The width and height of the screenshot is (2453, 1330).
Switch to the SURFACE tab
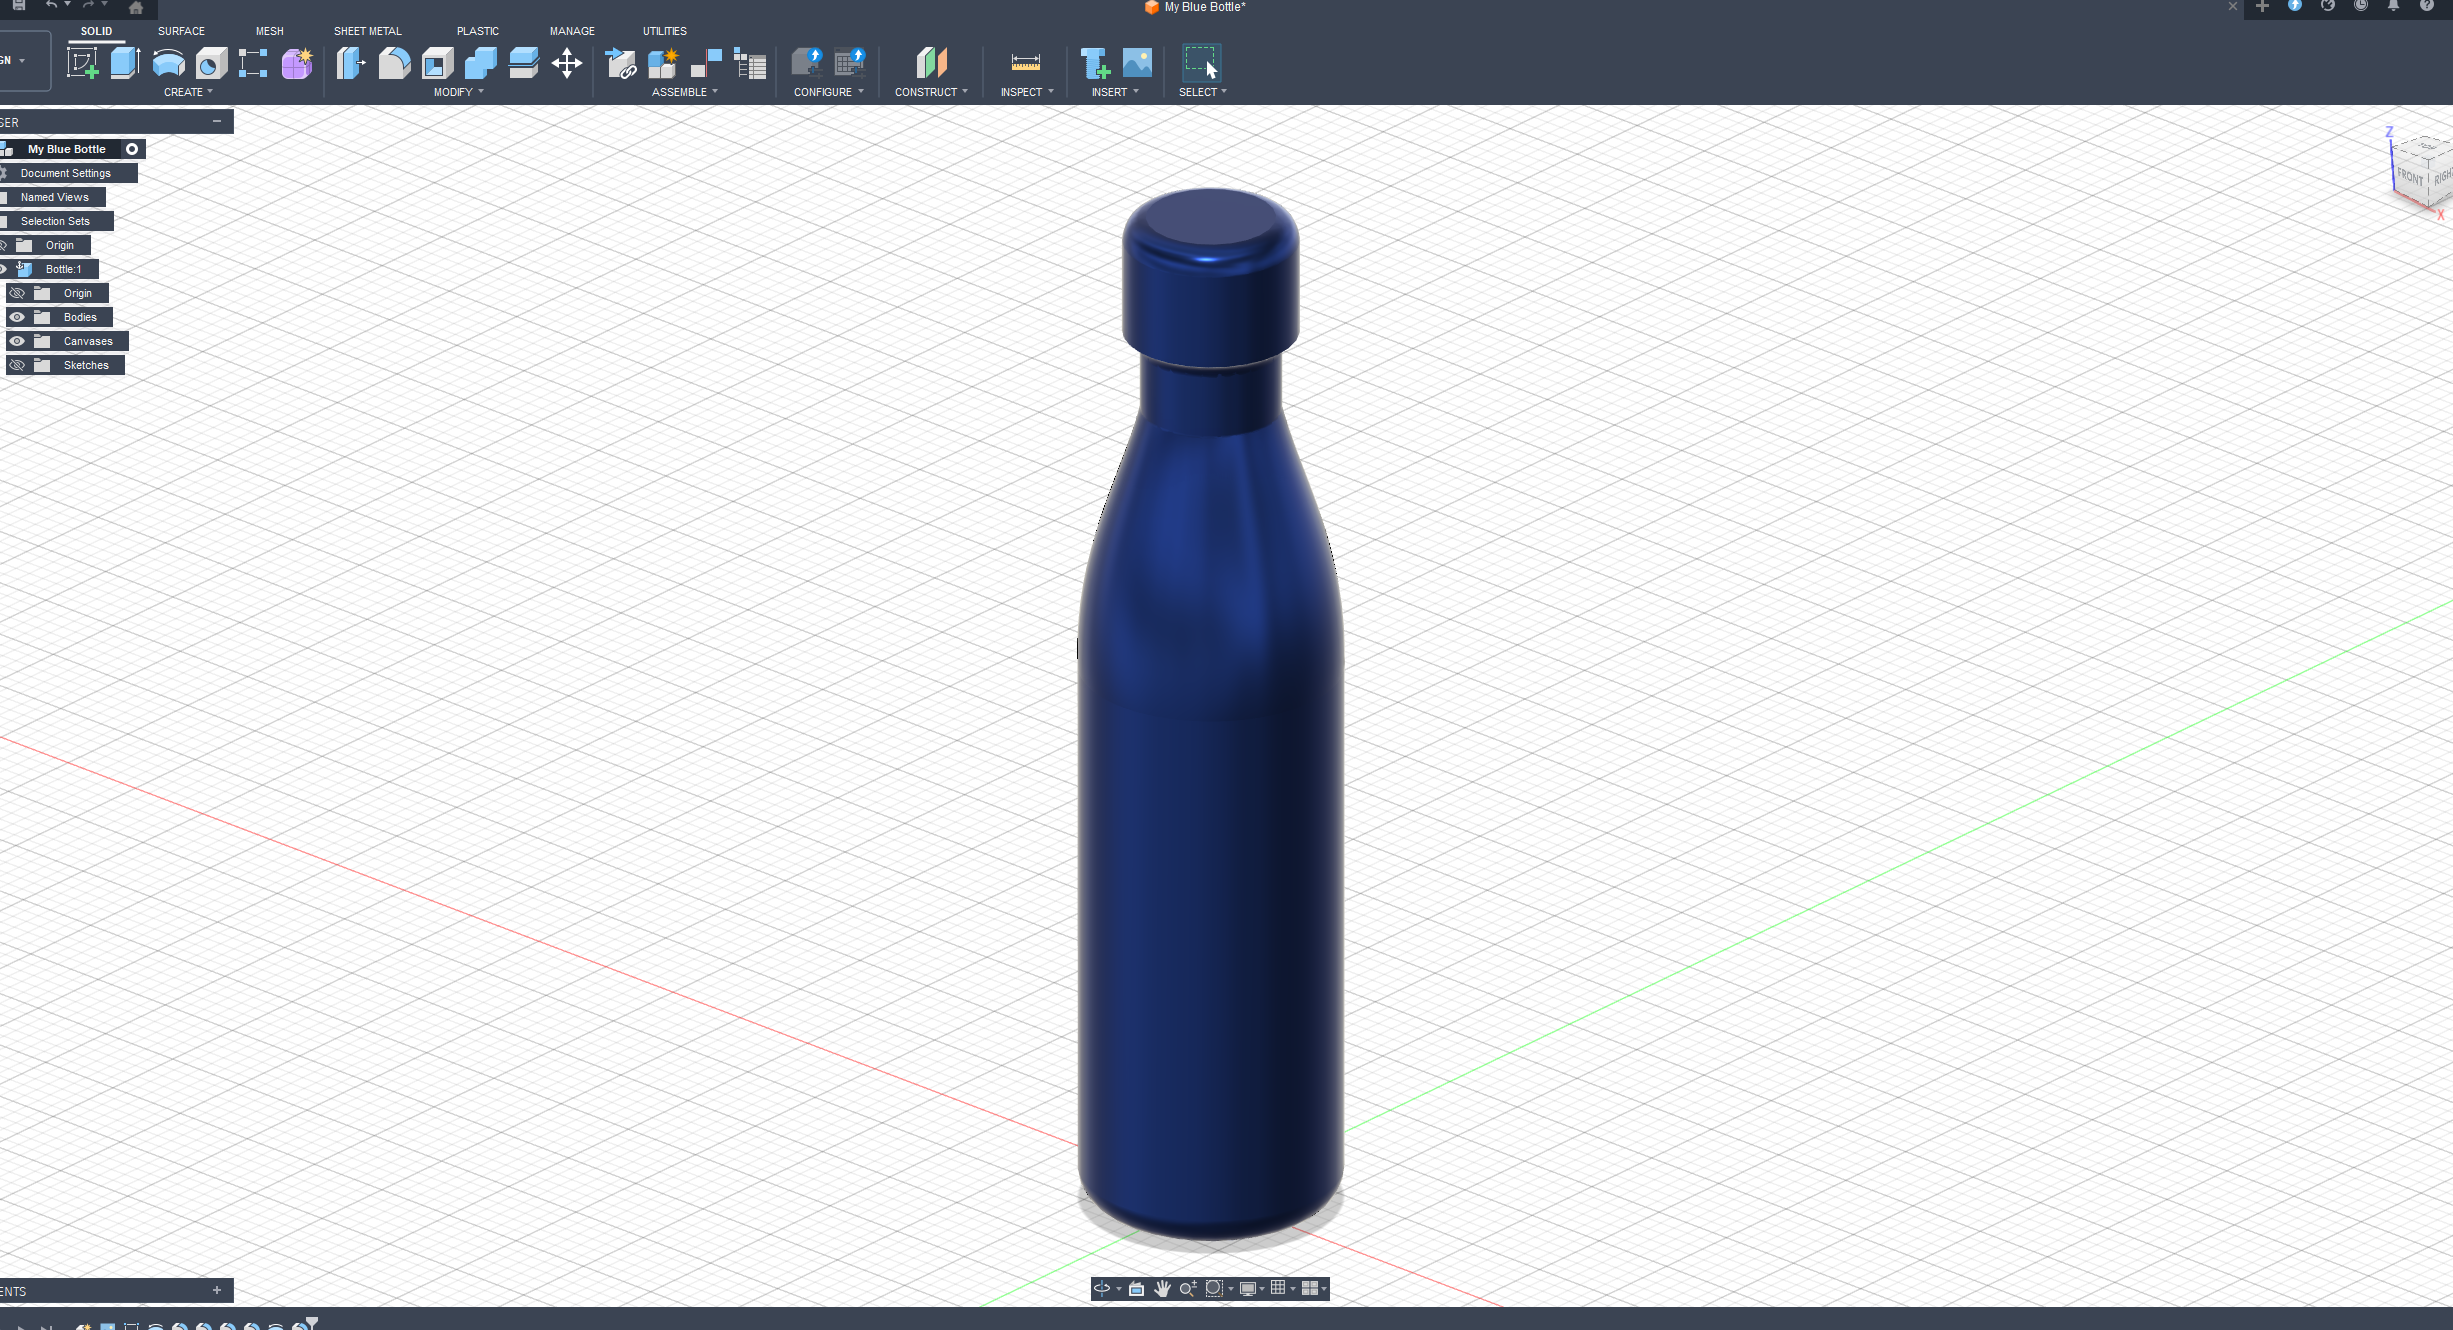181,31
